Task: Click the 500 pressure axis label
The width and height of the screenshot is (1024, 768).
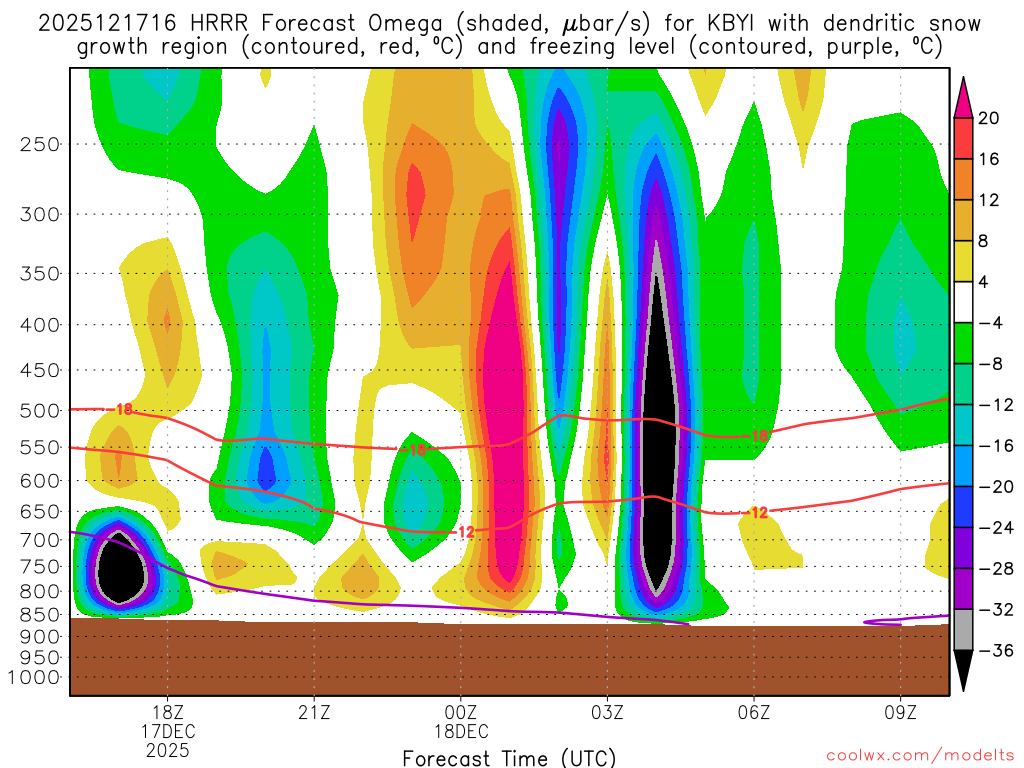Action: pyautogui.click(x=40, y=411)
